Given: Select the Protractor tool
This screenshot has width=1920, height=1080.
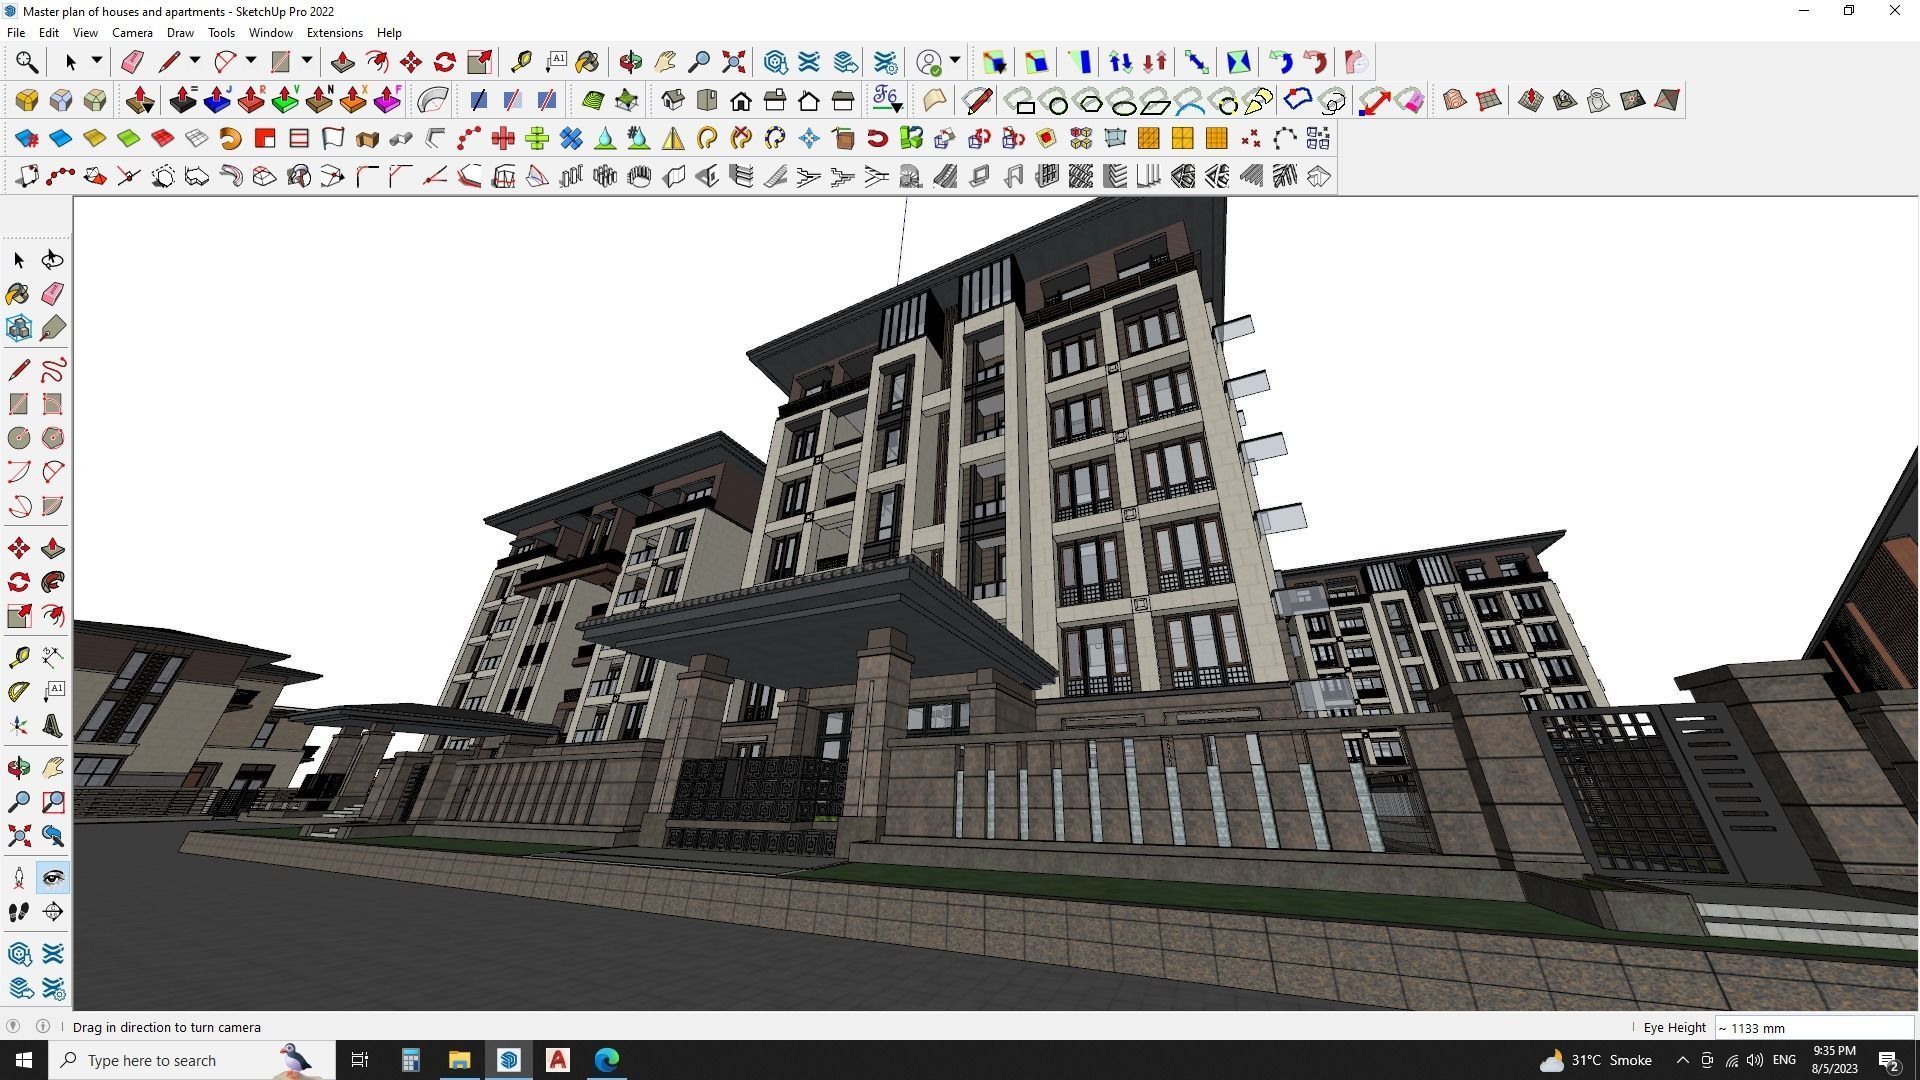Looking at the screenshot, I should click(x=18, y=692).
